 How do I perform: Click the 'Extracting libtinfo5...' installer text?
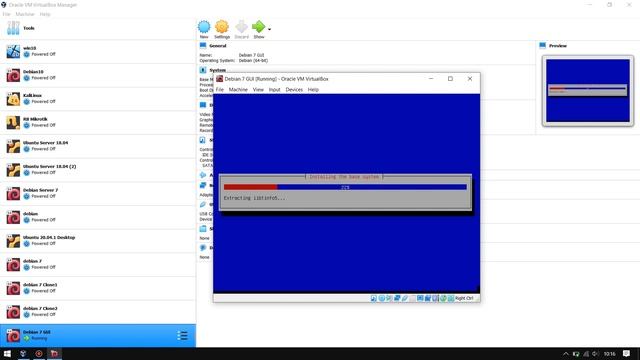254,198
